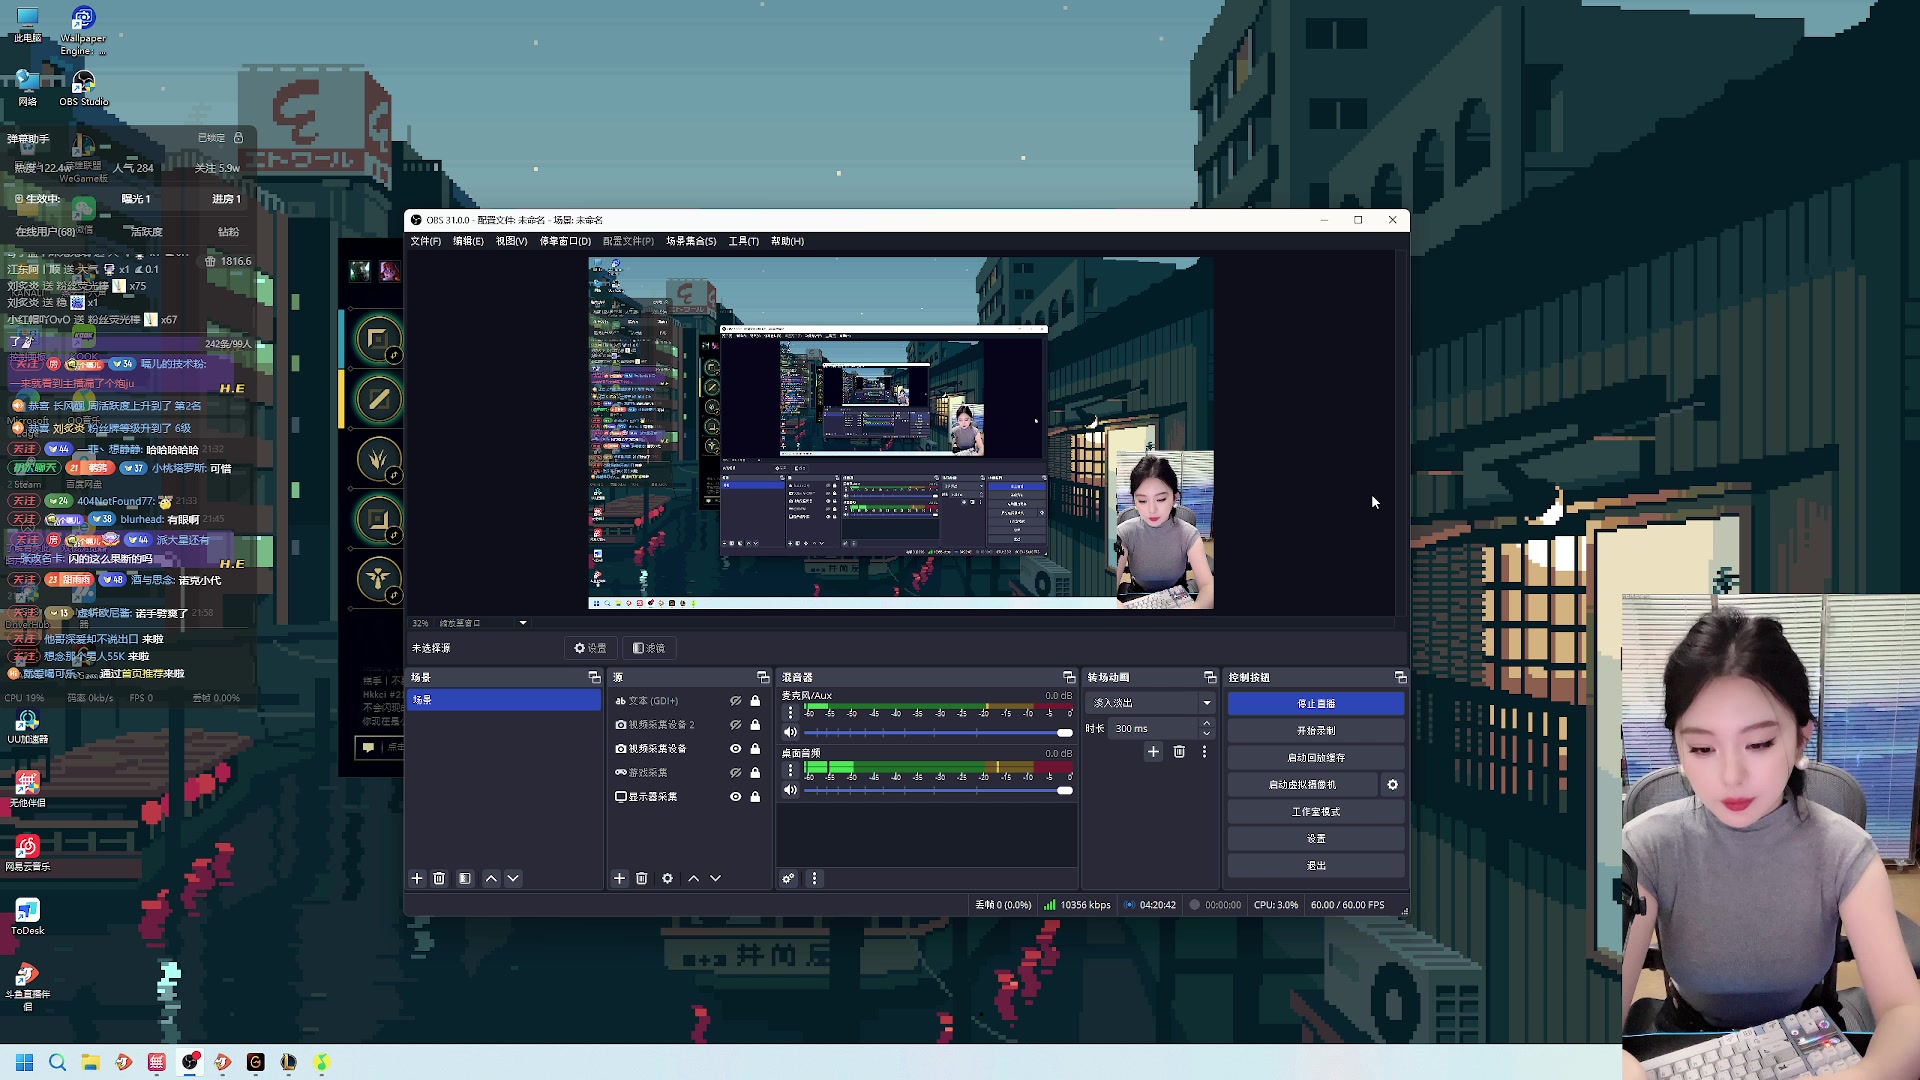Image resolution: width=1920 pixels, height=1080 pixels.
Task: Open 文件(F) menu
Action: 425,241
